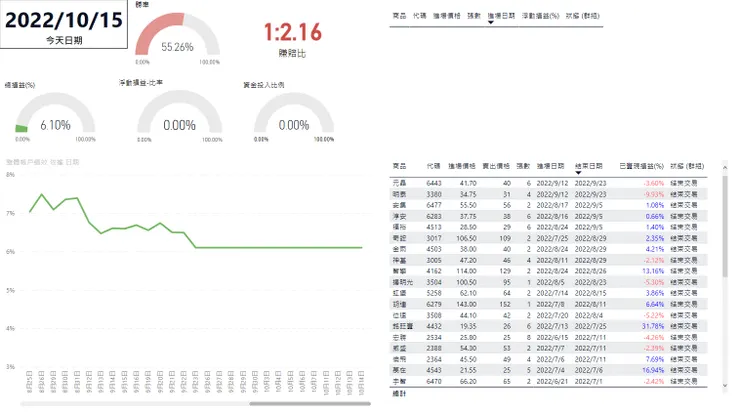The width and height of the screenshot is (740, 416).
Task: Click the 1:2.16 profit-loss ratio card
Action: [293, 39]
